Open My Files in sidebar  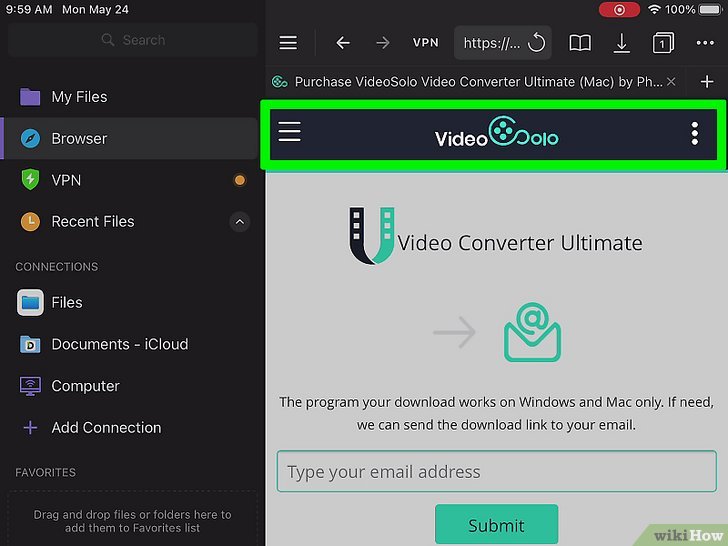(130, 97)
